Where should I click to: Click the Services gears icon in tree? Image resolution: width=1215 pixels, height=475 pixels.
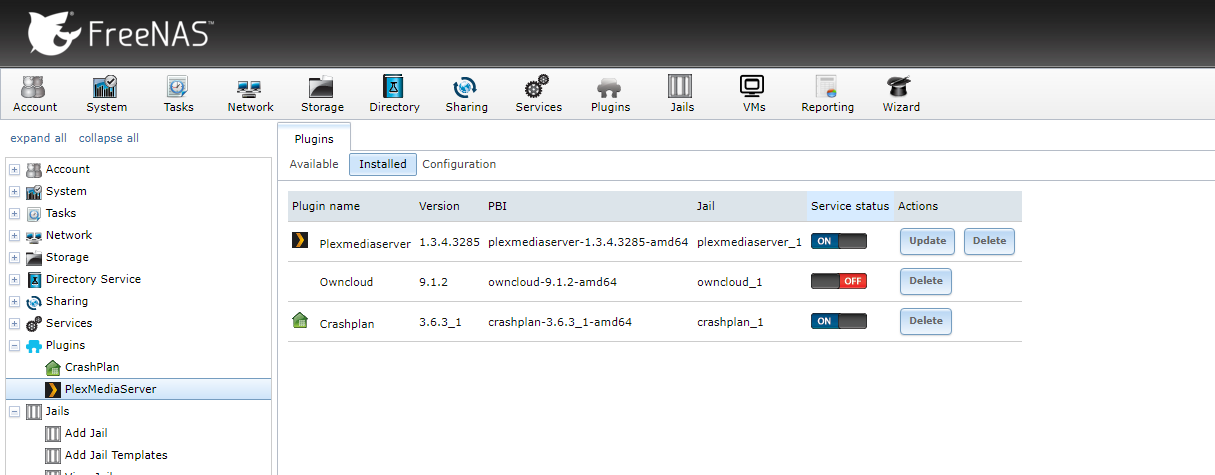point(34,323)
